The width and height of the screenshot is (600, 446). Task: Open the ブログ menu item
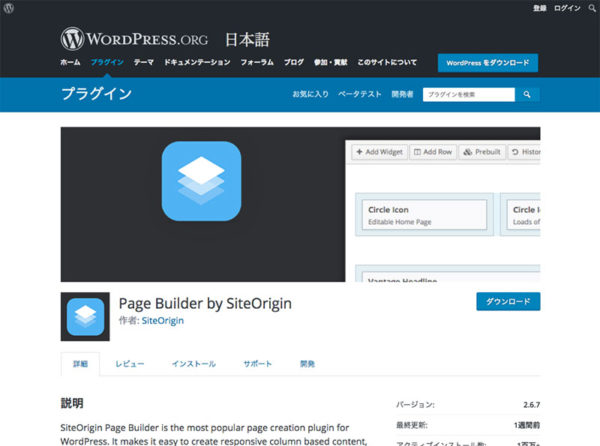[294, 62]
